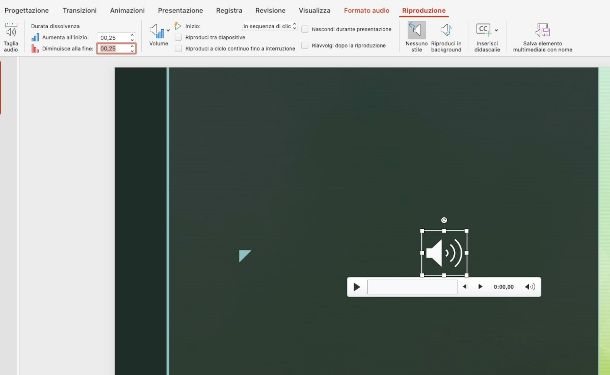610x375 pixels.
Task: Decrease the Aumenta all'inizio stepper value
Action: pos(132,40)
